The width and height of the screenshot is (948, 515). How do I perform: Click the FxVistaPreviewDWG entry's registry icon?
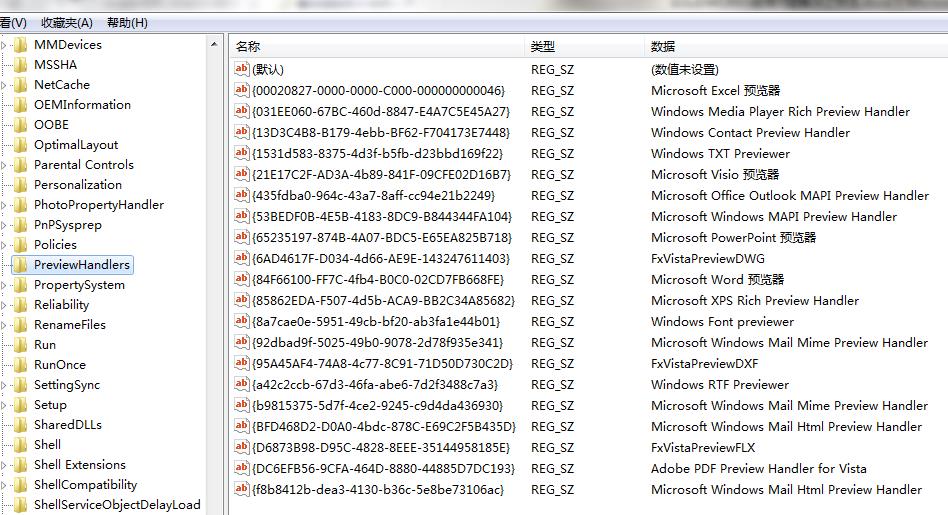pyautogui.click(x=241, y=258)
